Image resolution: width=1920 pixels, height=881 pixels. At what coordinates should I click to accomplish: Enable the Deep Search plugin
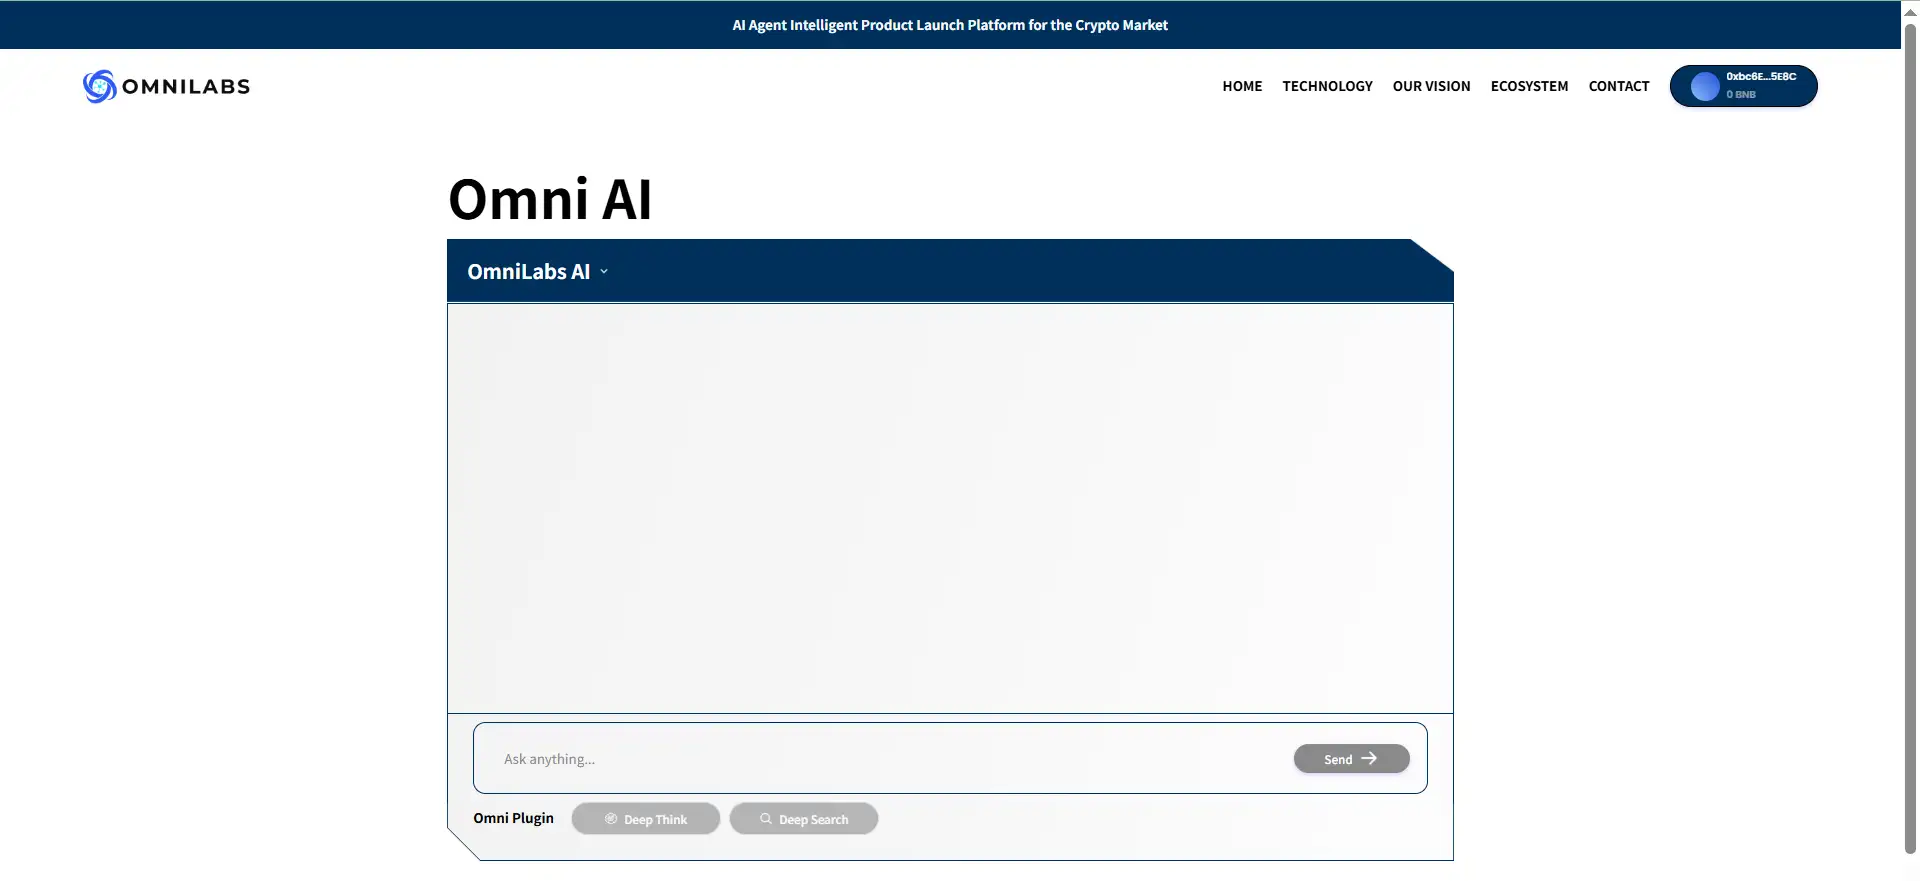click(804, 819)
